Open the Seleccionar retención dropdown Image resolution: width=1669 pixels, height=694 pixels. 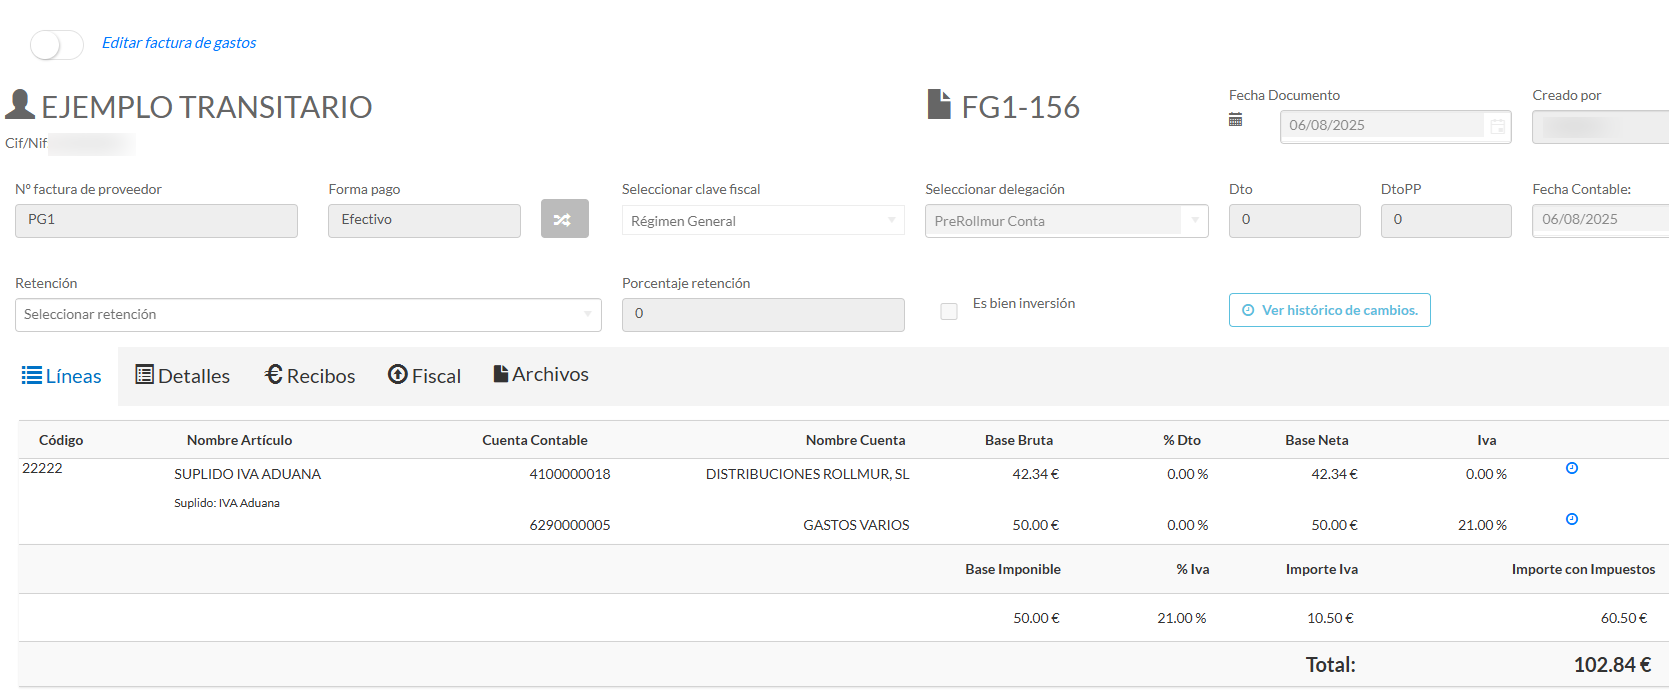[x=308, y=314]
